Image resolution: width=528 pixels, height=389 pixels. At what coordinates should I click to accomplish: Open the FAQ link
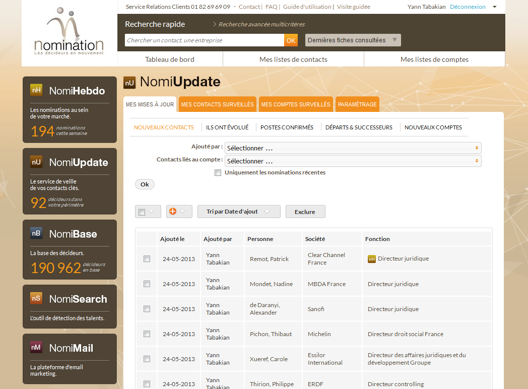tap(271, 7)
